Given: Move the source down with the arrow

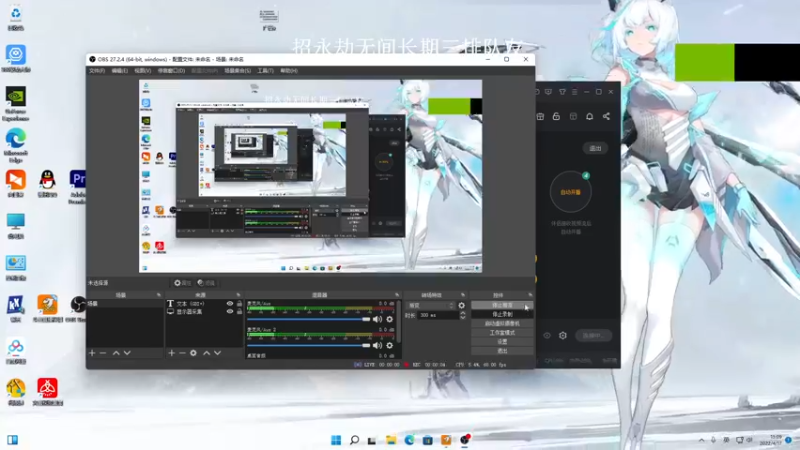Looking at the screenshot, I should [217, 353].
